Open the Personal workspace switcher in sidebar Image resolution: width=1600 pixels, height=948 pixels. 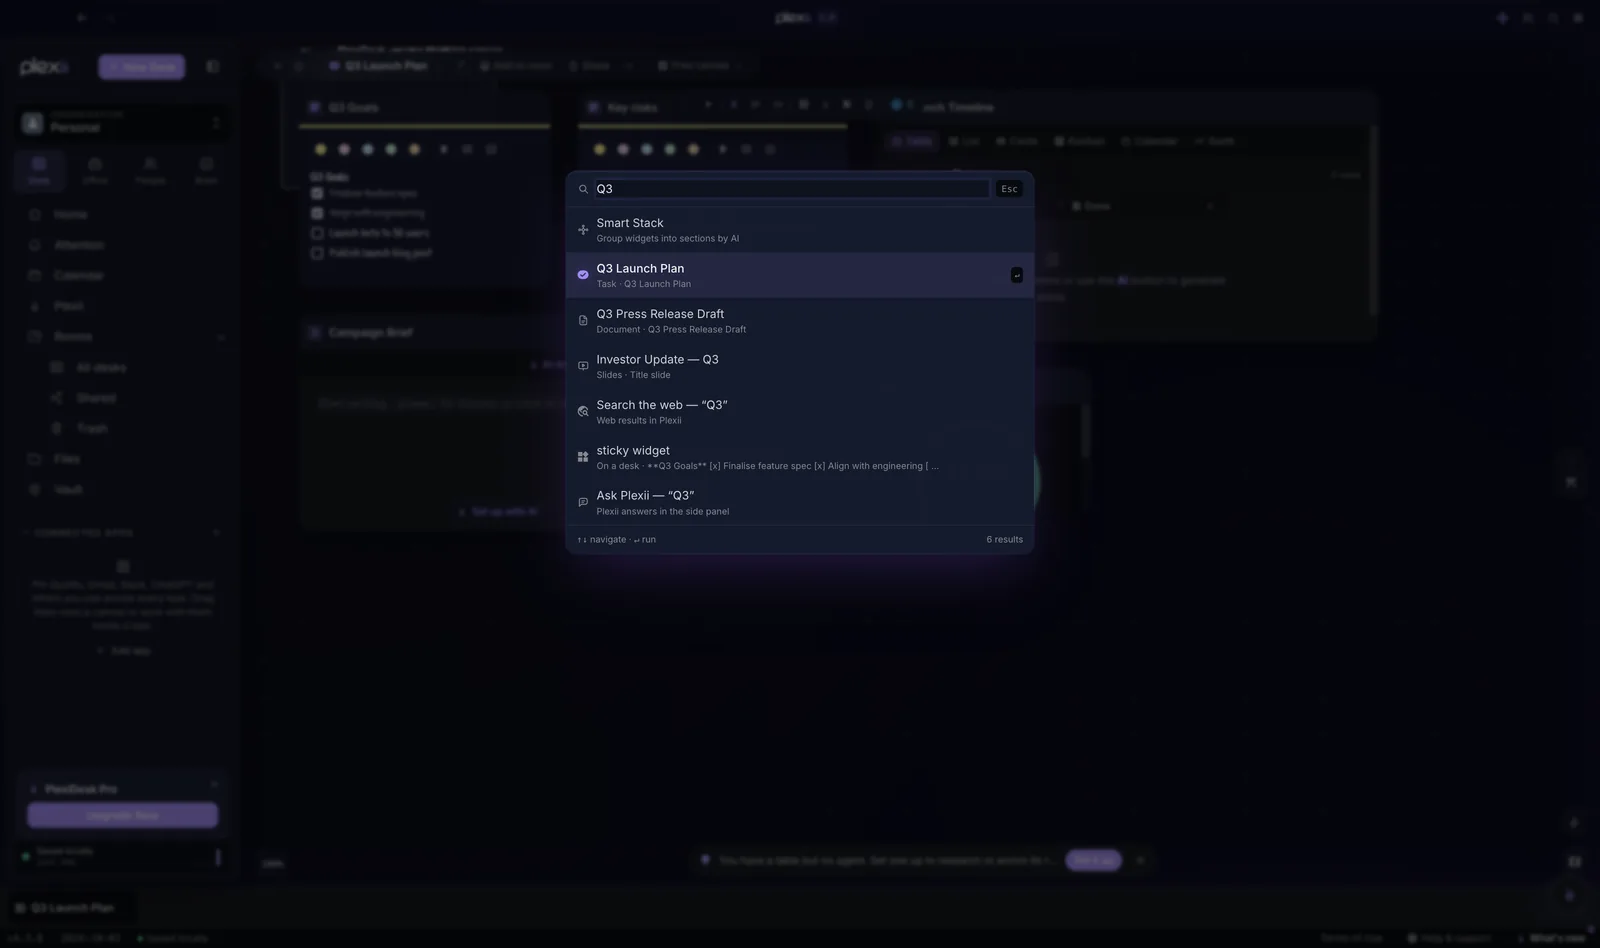point(121,123)
